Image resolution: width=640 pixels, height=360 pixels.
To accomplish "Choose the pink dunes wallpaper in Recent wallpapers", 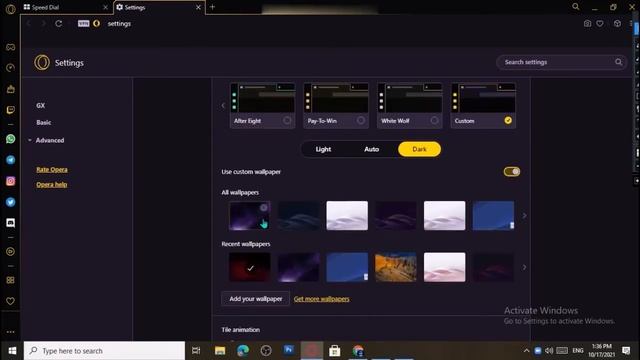I will [x=444, y=267].
